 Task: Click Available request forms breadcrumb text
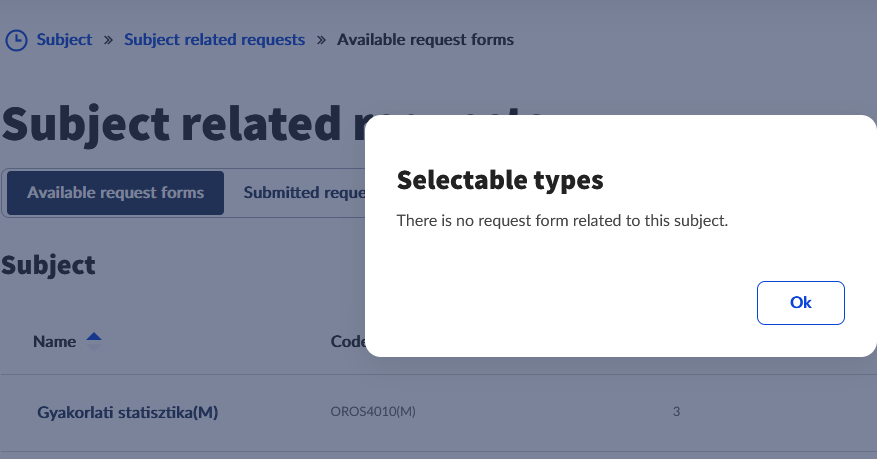coord(425,40)
